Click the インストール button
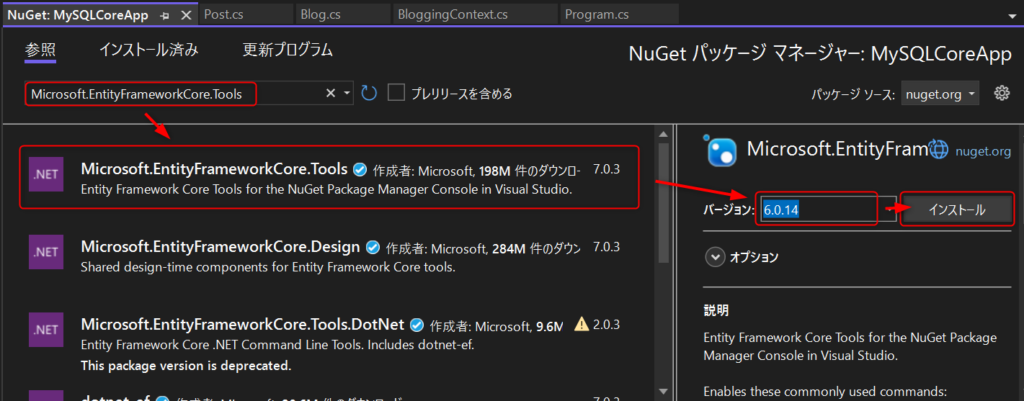Image resolution: width=1024 pixels, height=401 pixels. 957,210
